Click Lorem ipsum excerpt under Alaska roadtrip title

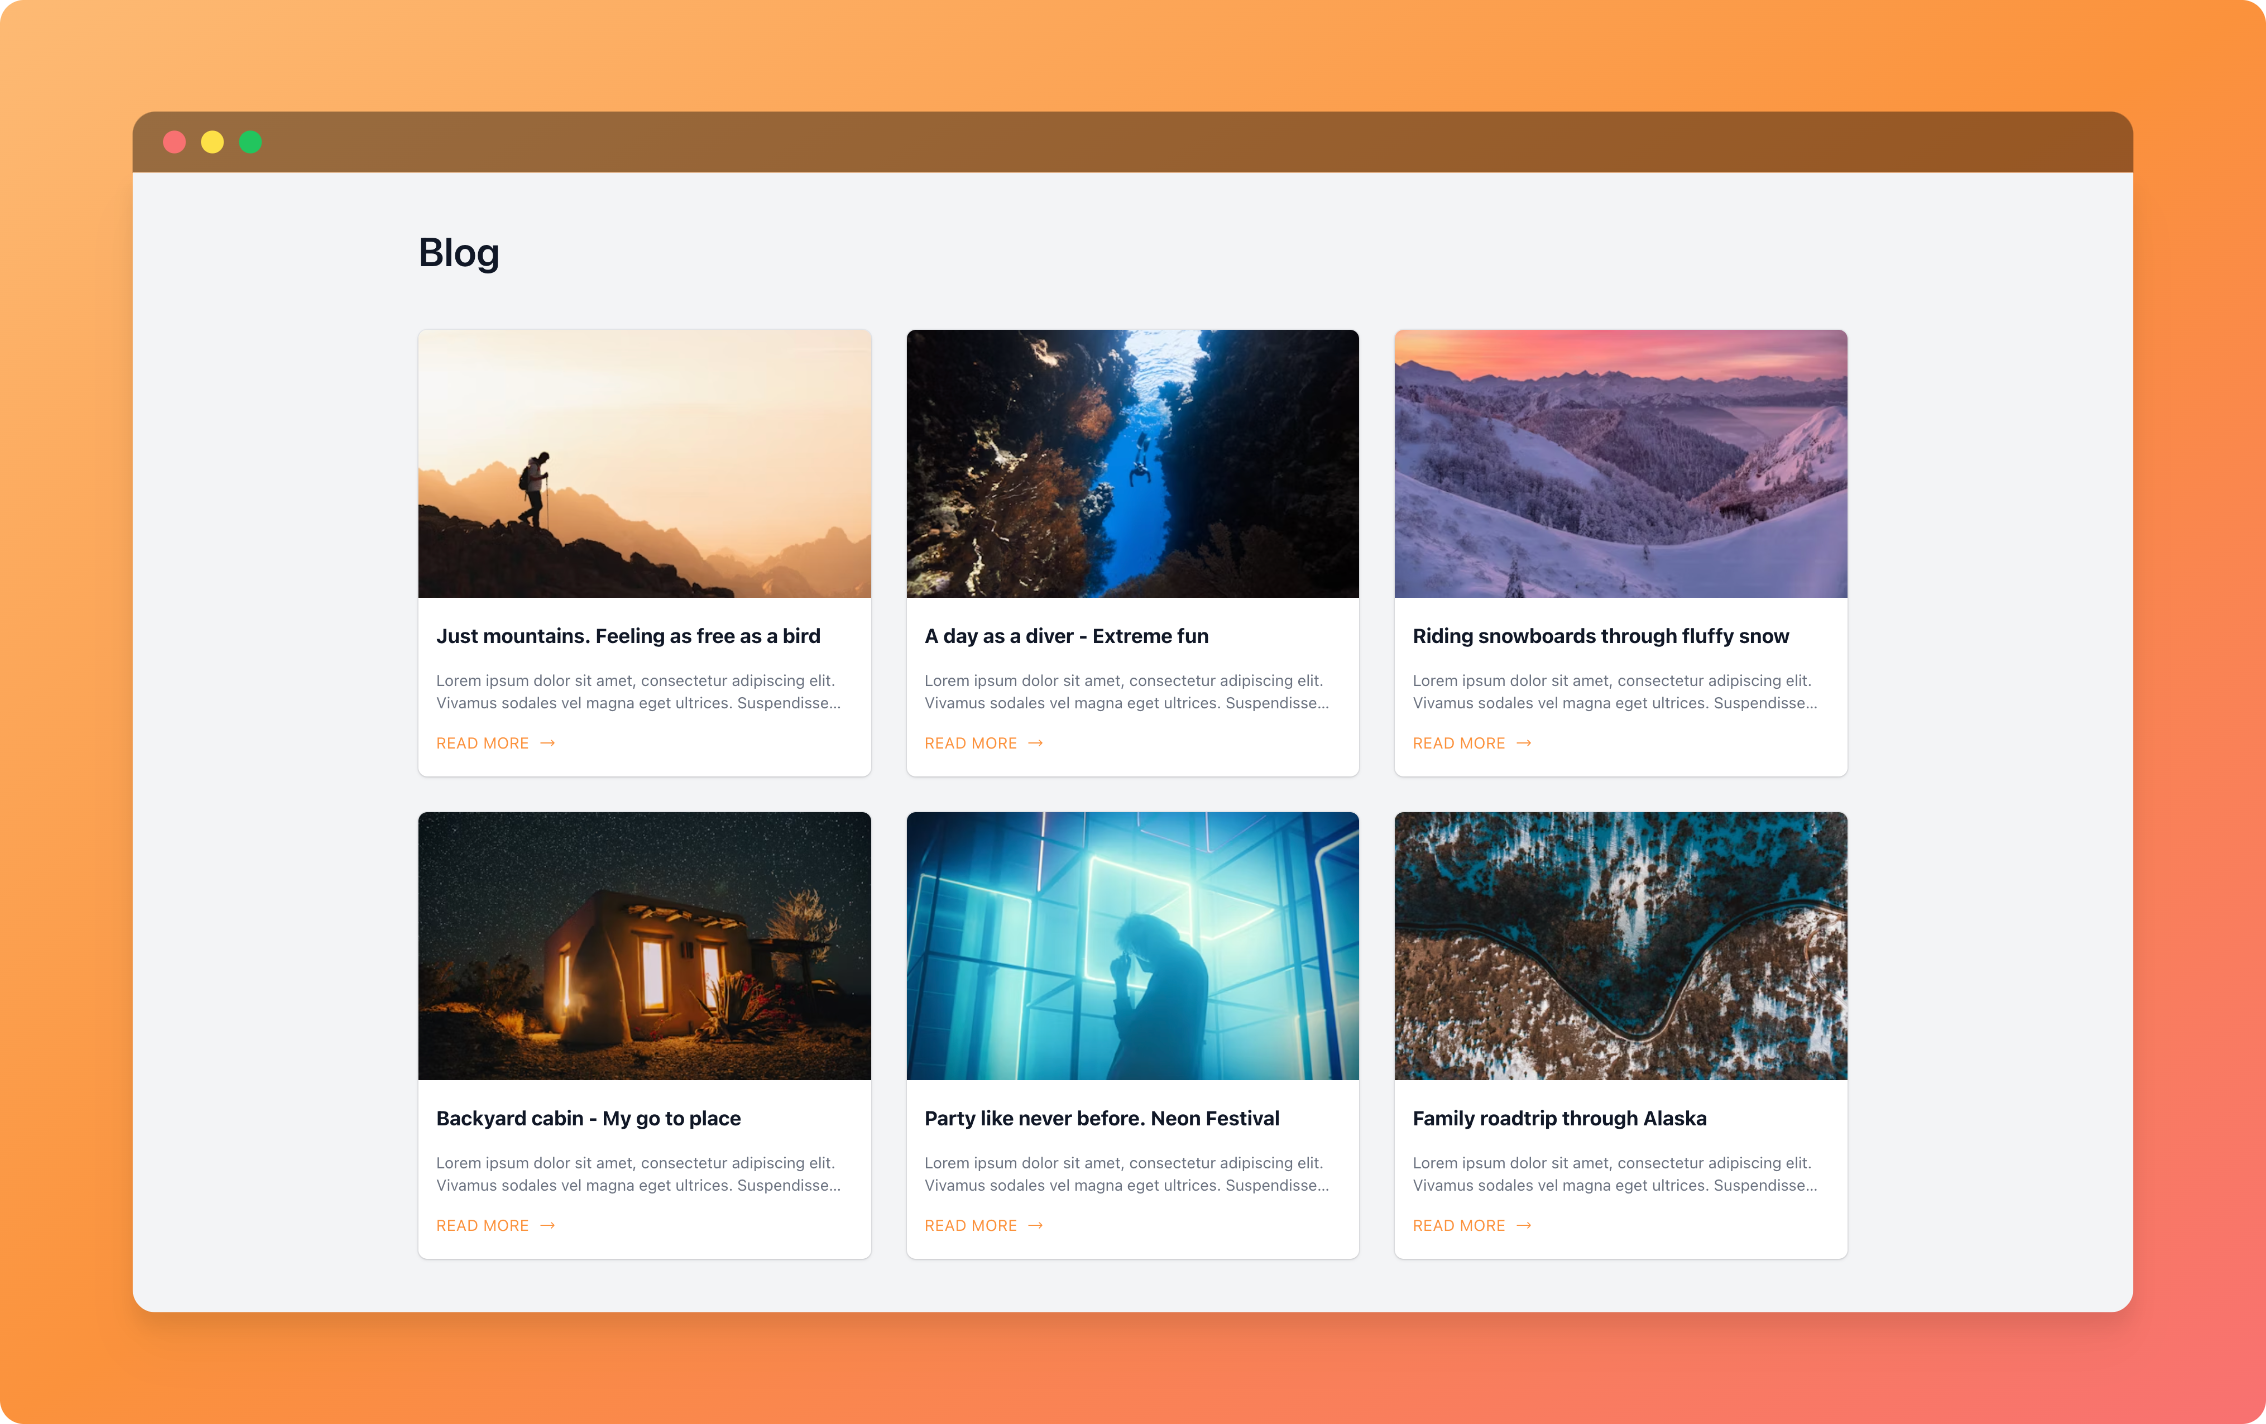click(x=1614, y=1174)
